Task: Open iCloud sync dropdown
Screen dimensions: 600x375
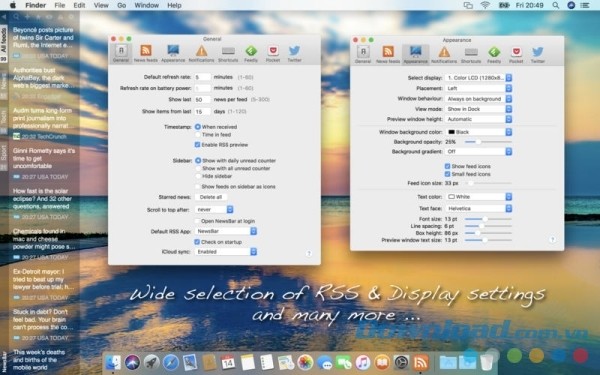Action: [x=226, y=252]
